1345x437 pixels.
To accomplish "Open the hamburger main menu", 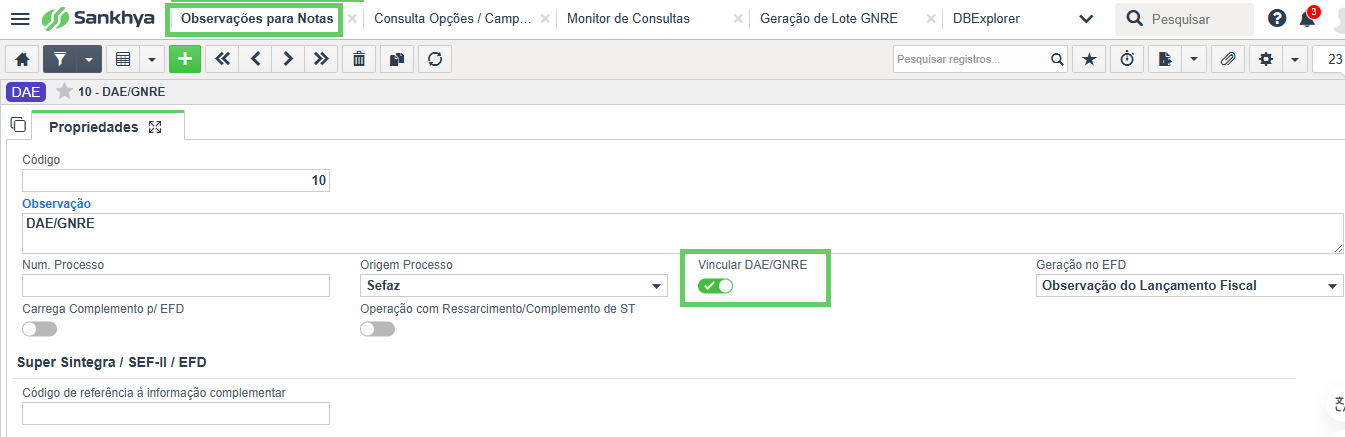I will pyautogui.click(x=19, y=18).
